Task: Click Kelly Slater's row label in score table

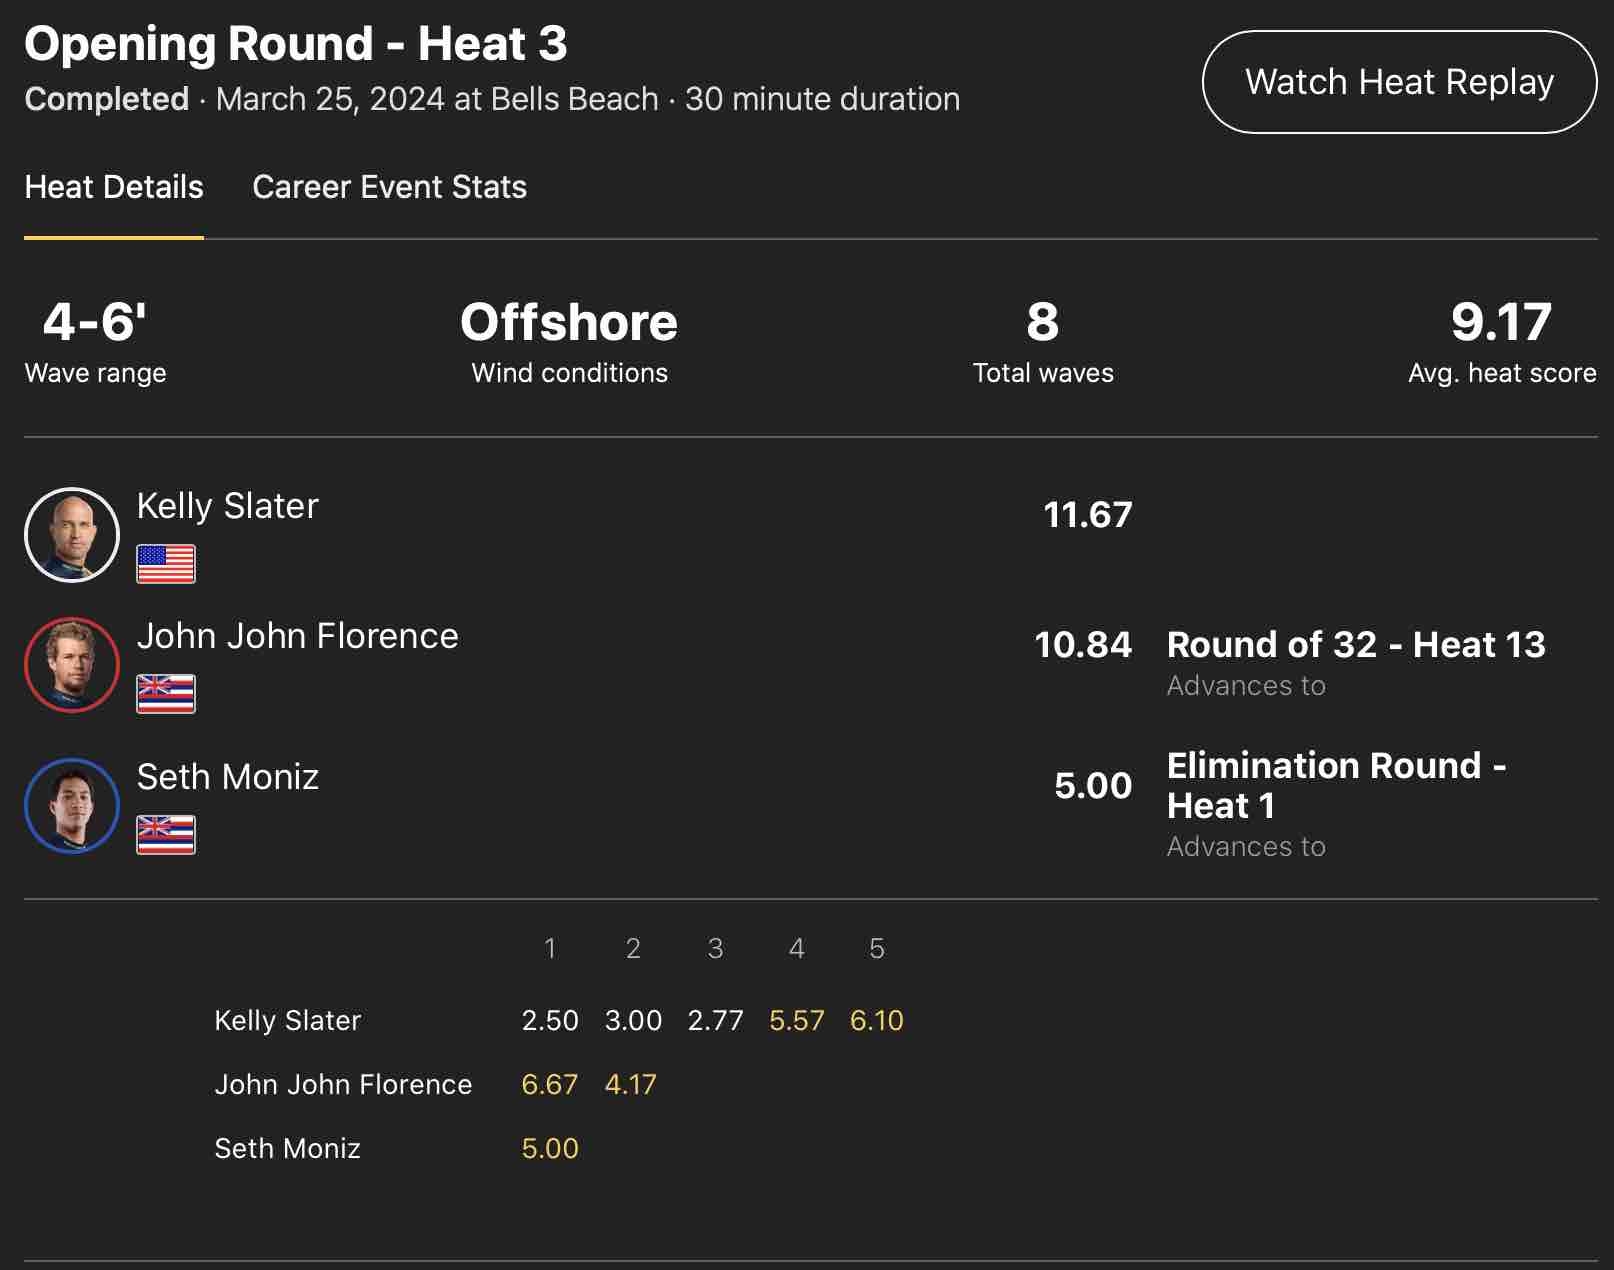Action: coord(288,1020)
